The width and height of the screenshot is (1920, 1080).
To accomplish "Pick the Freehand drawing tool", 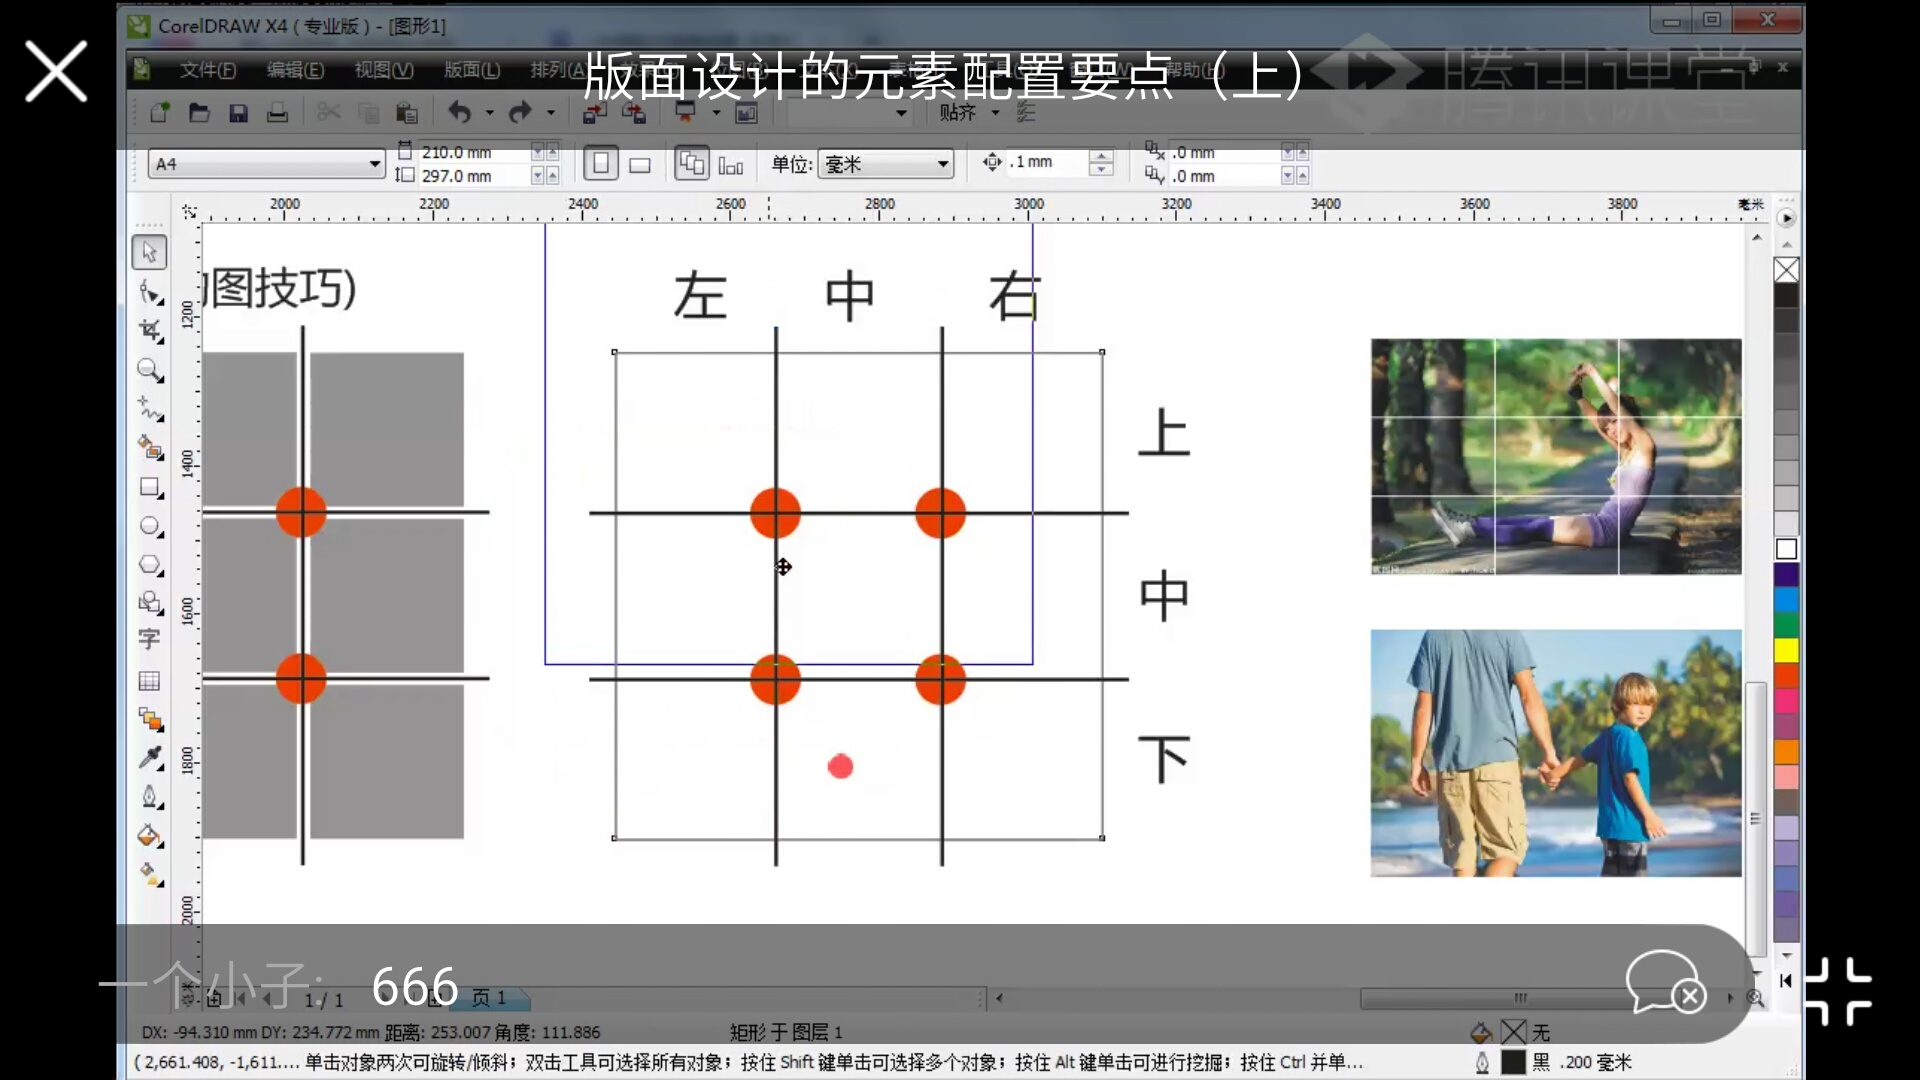I will (x=150, y=409).
